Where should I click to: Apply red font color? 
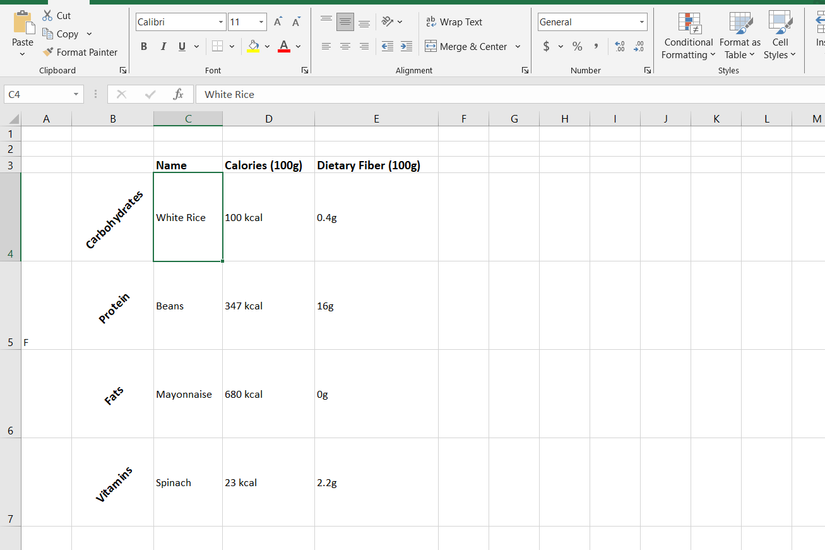[284, 46]
